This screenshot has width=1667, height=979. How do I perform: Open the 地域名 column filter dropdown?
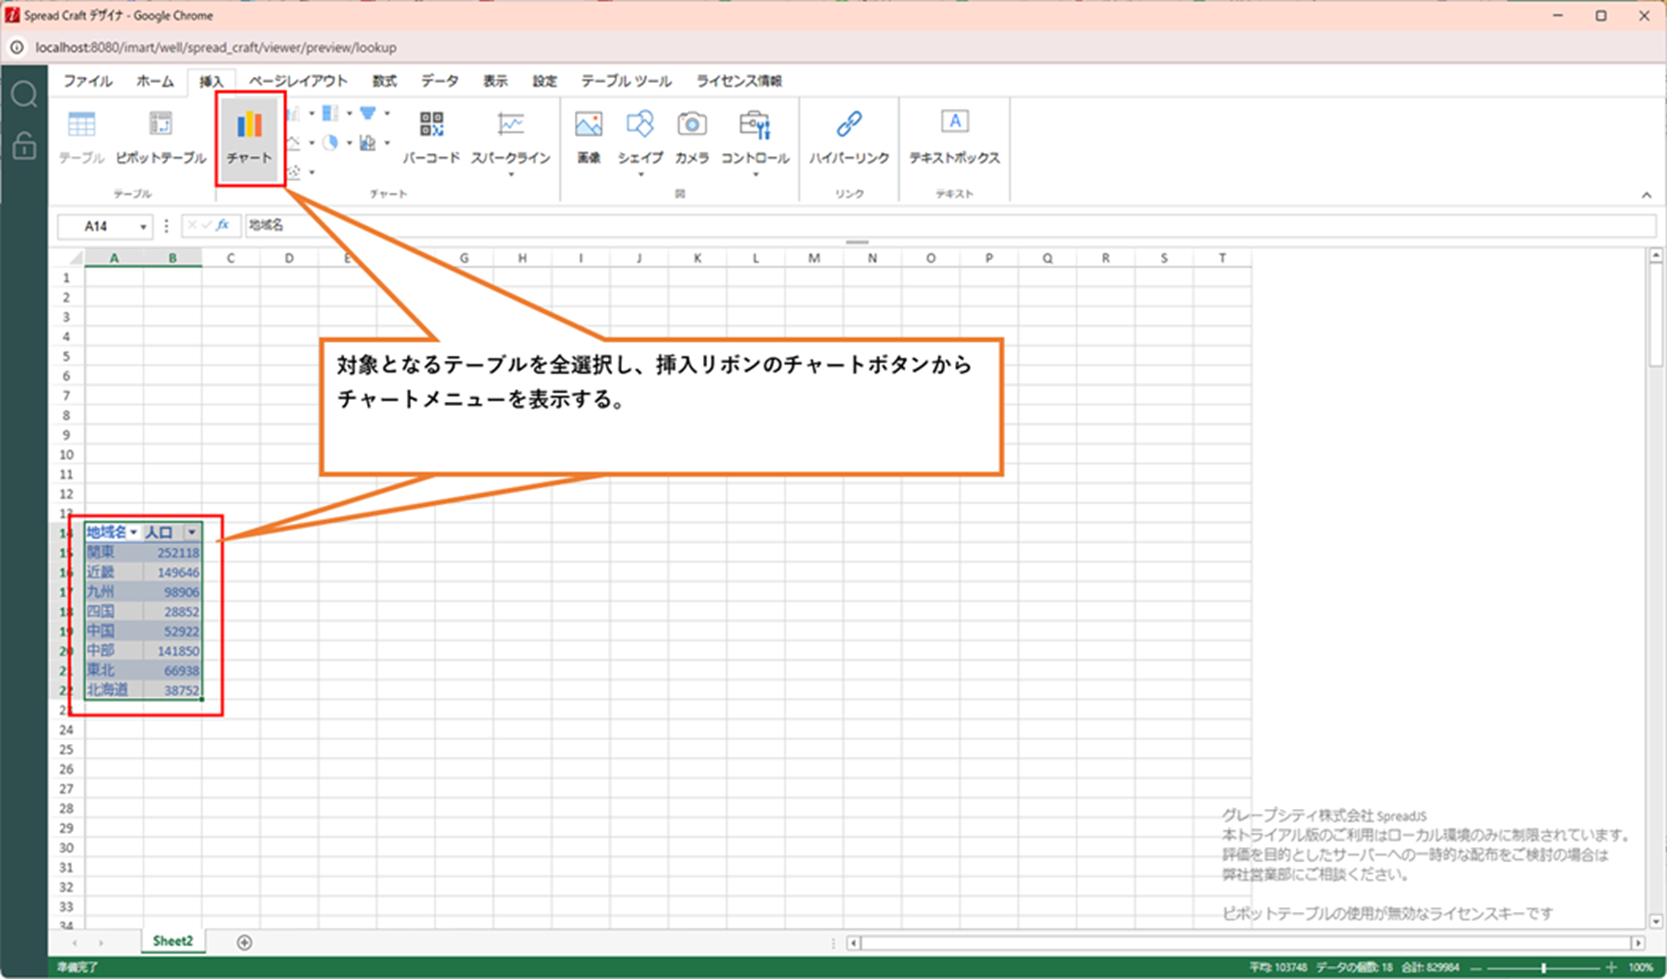[x=133, y=533]
